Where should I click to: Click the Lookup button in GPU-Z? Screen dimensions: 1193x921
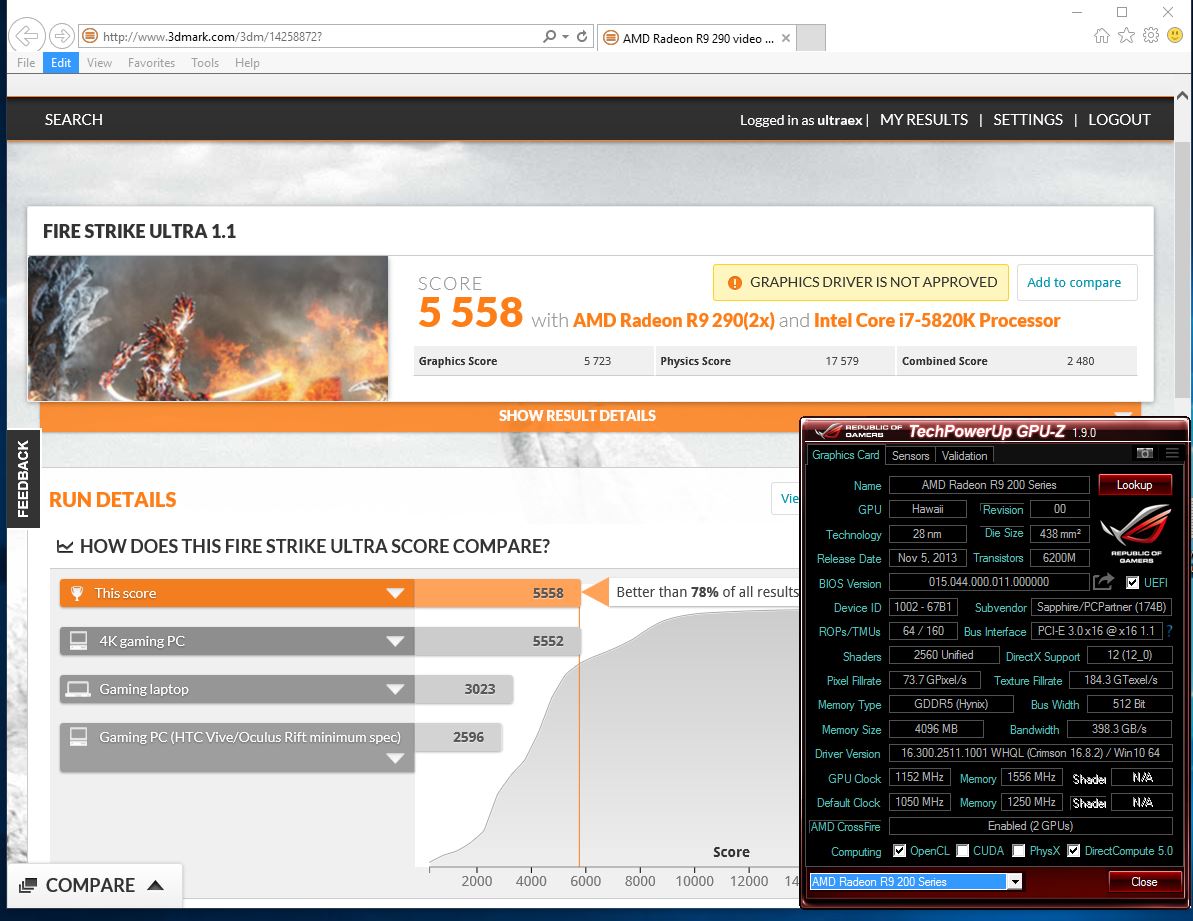(1134, 484)
